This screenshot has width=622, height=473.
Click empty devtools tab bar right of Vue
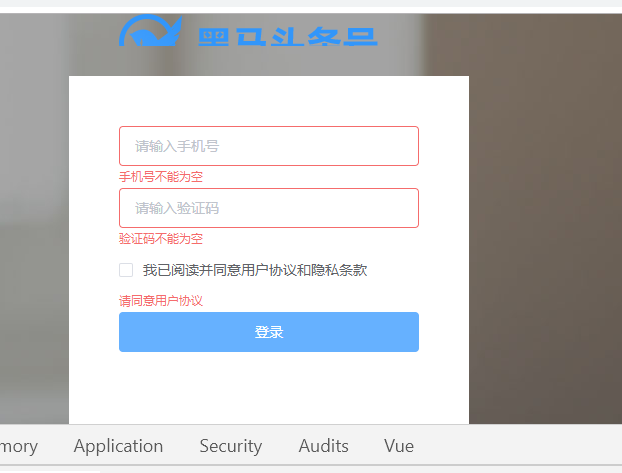point(516,446)
